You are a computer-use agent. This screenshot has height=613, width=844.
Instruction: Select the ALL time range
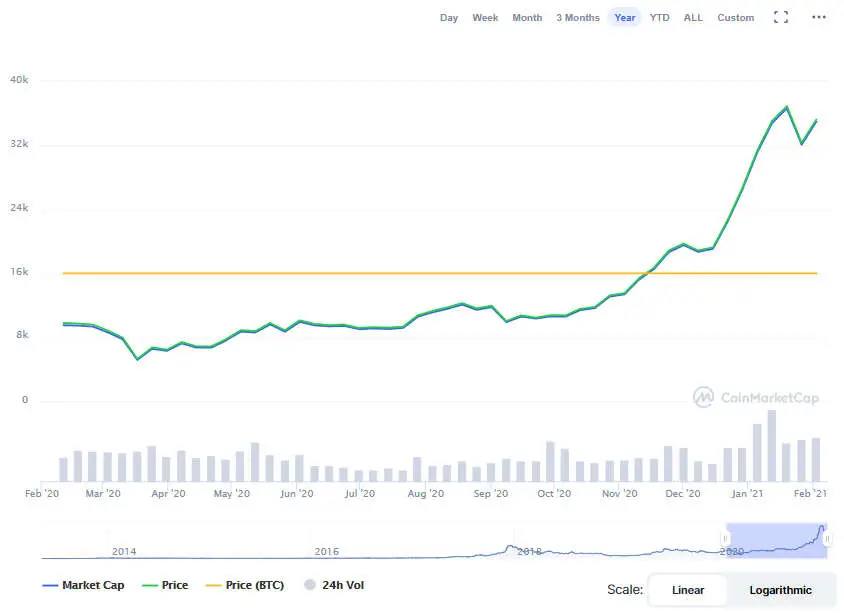point(693,18)
